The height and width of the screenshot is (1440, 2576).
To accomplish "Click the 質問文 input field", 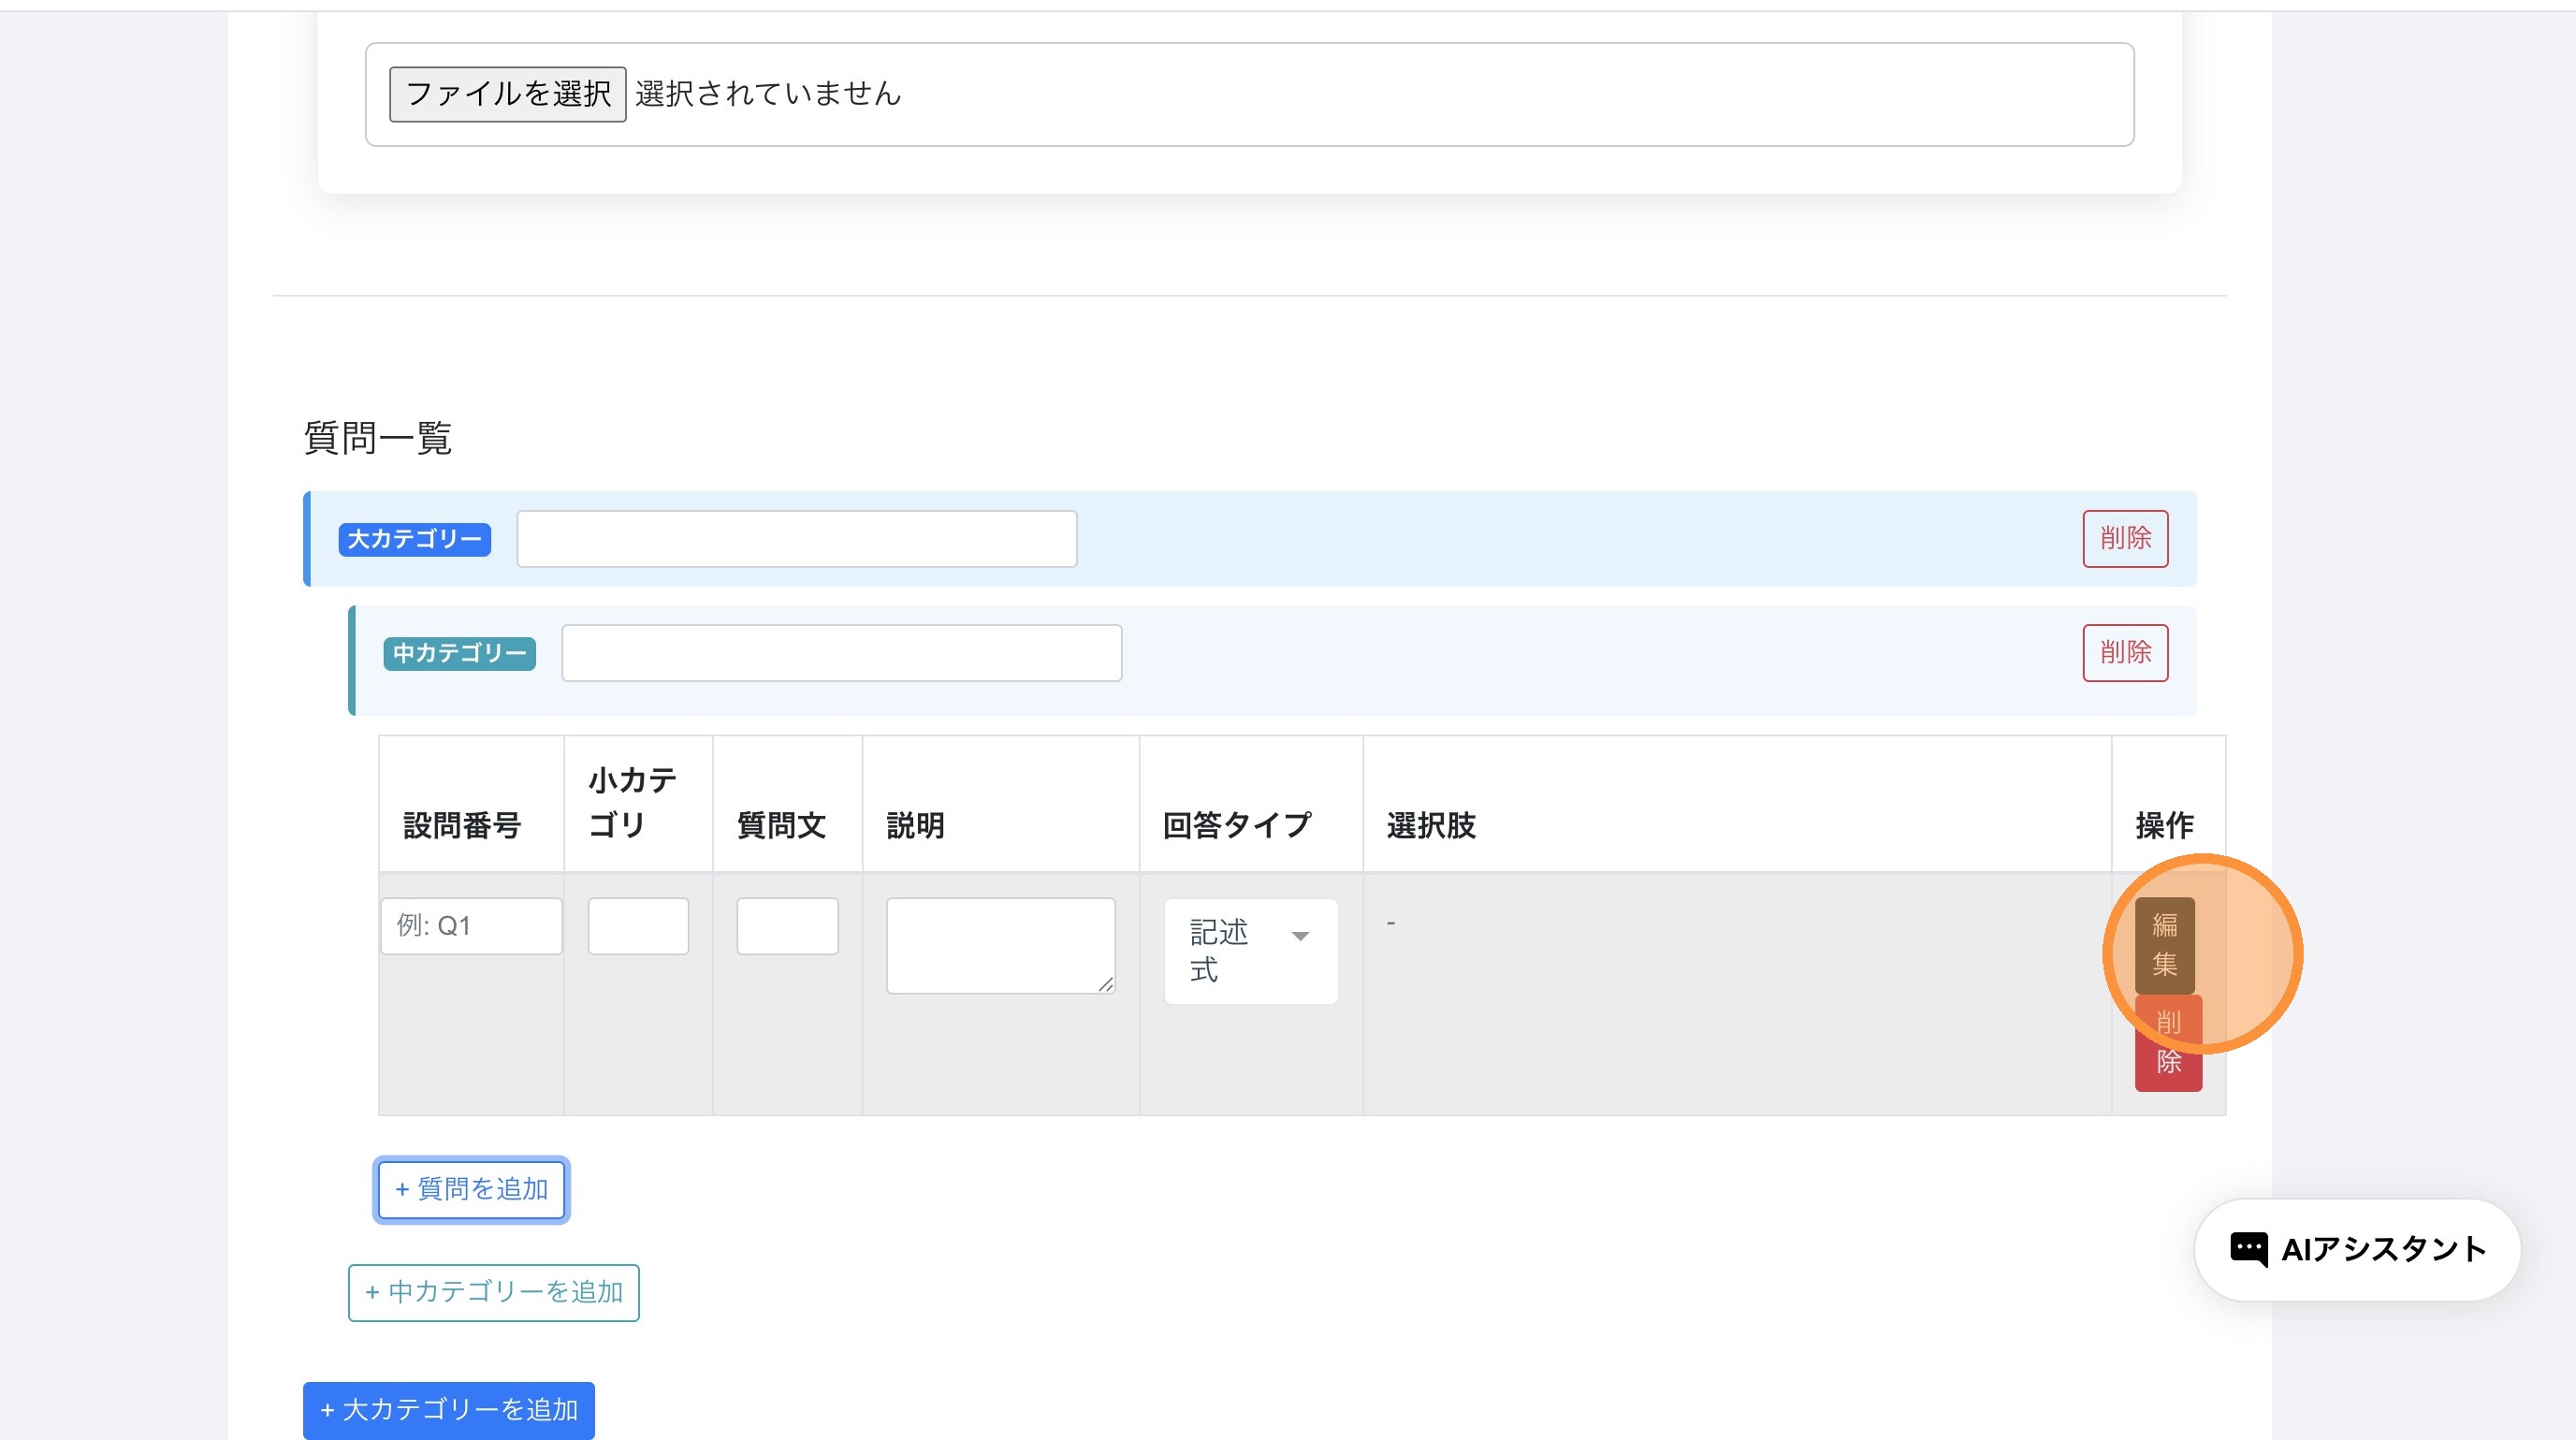I will click(787, 926).
